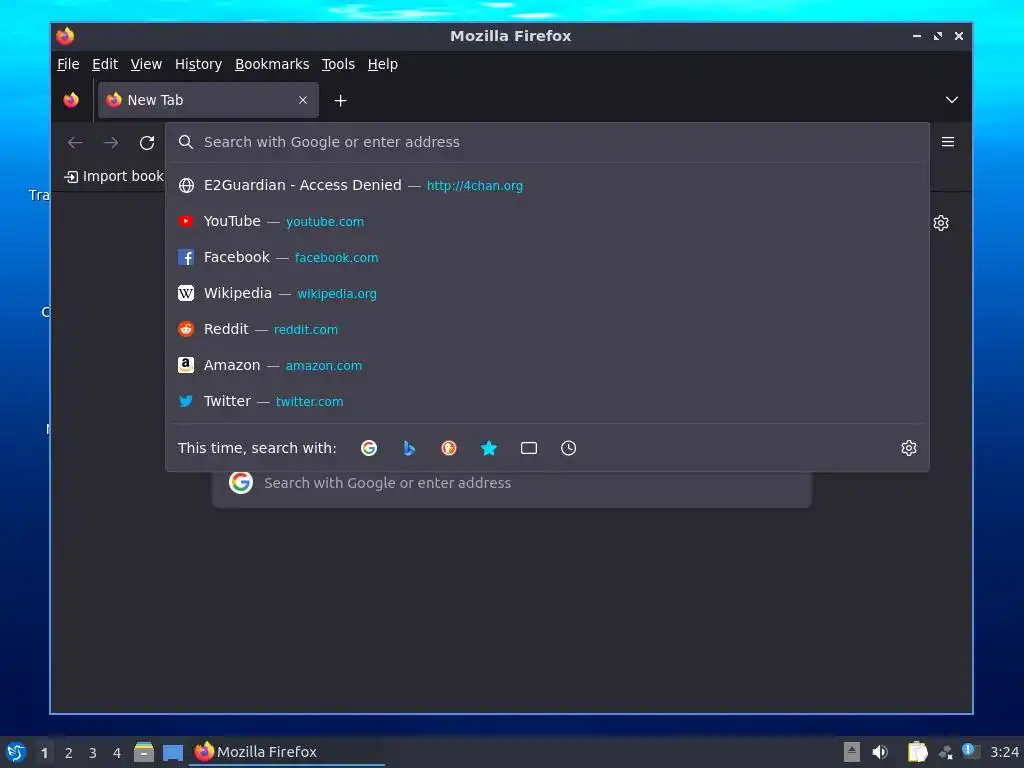
Task: Search this time with DuckDuckGo icon
Action: point(449,448)
